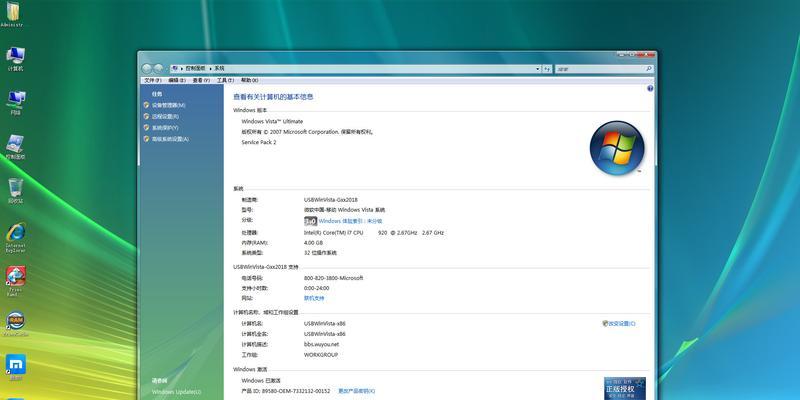Open 高级系统设置(A) task link
800x400 pixels.
(x=170, y=139)
